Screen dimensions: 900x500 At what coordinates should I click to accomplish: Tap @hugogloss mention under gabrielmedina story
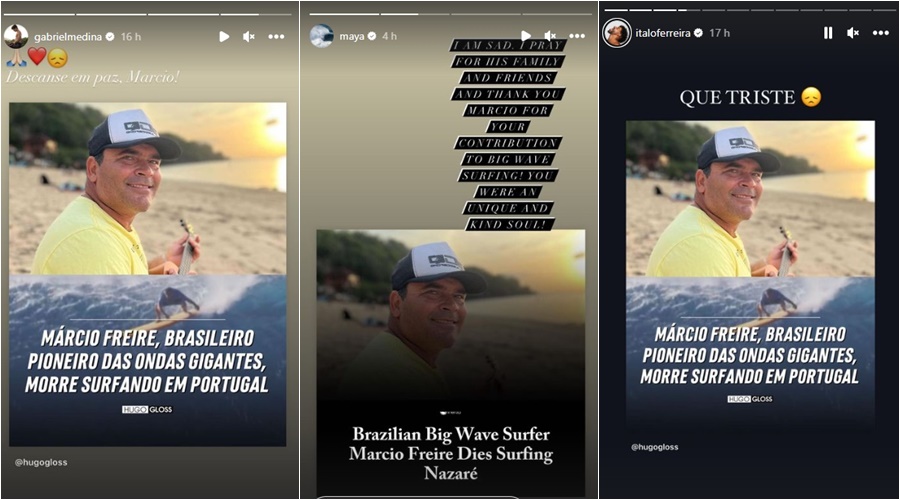click(41, 462)
